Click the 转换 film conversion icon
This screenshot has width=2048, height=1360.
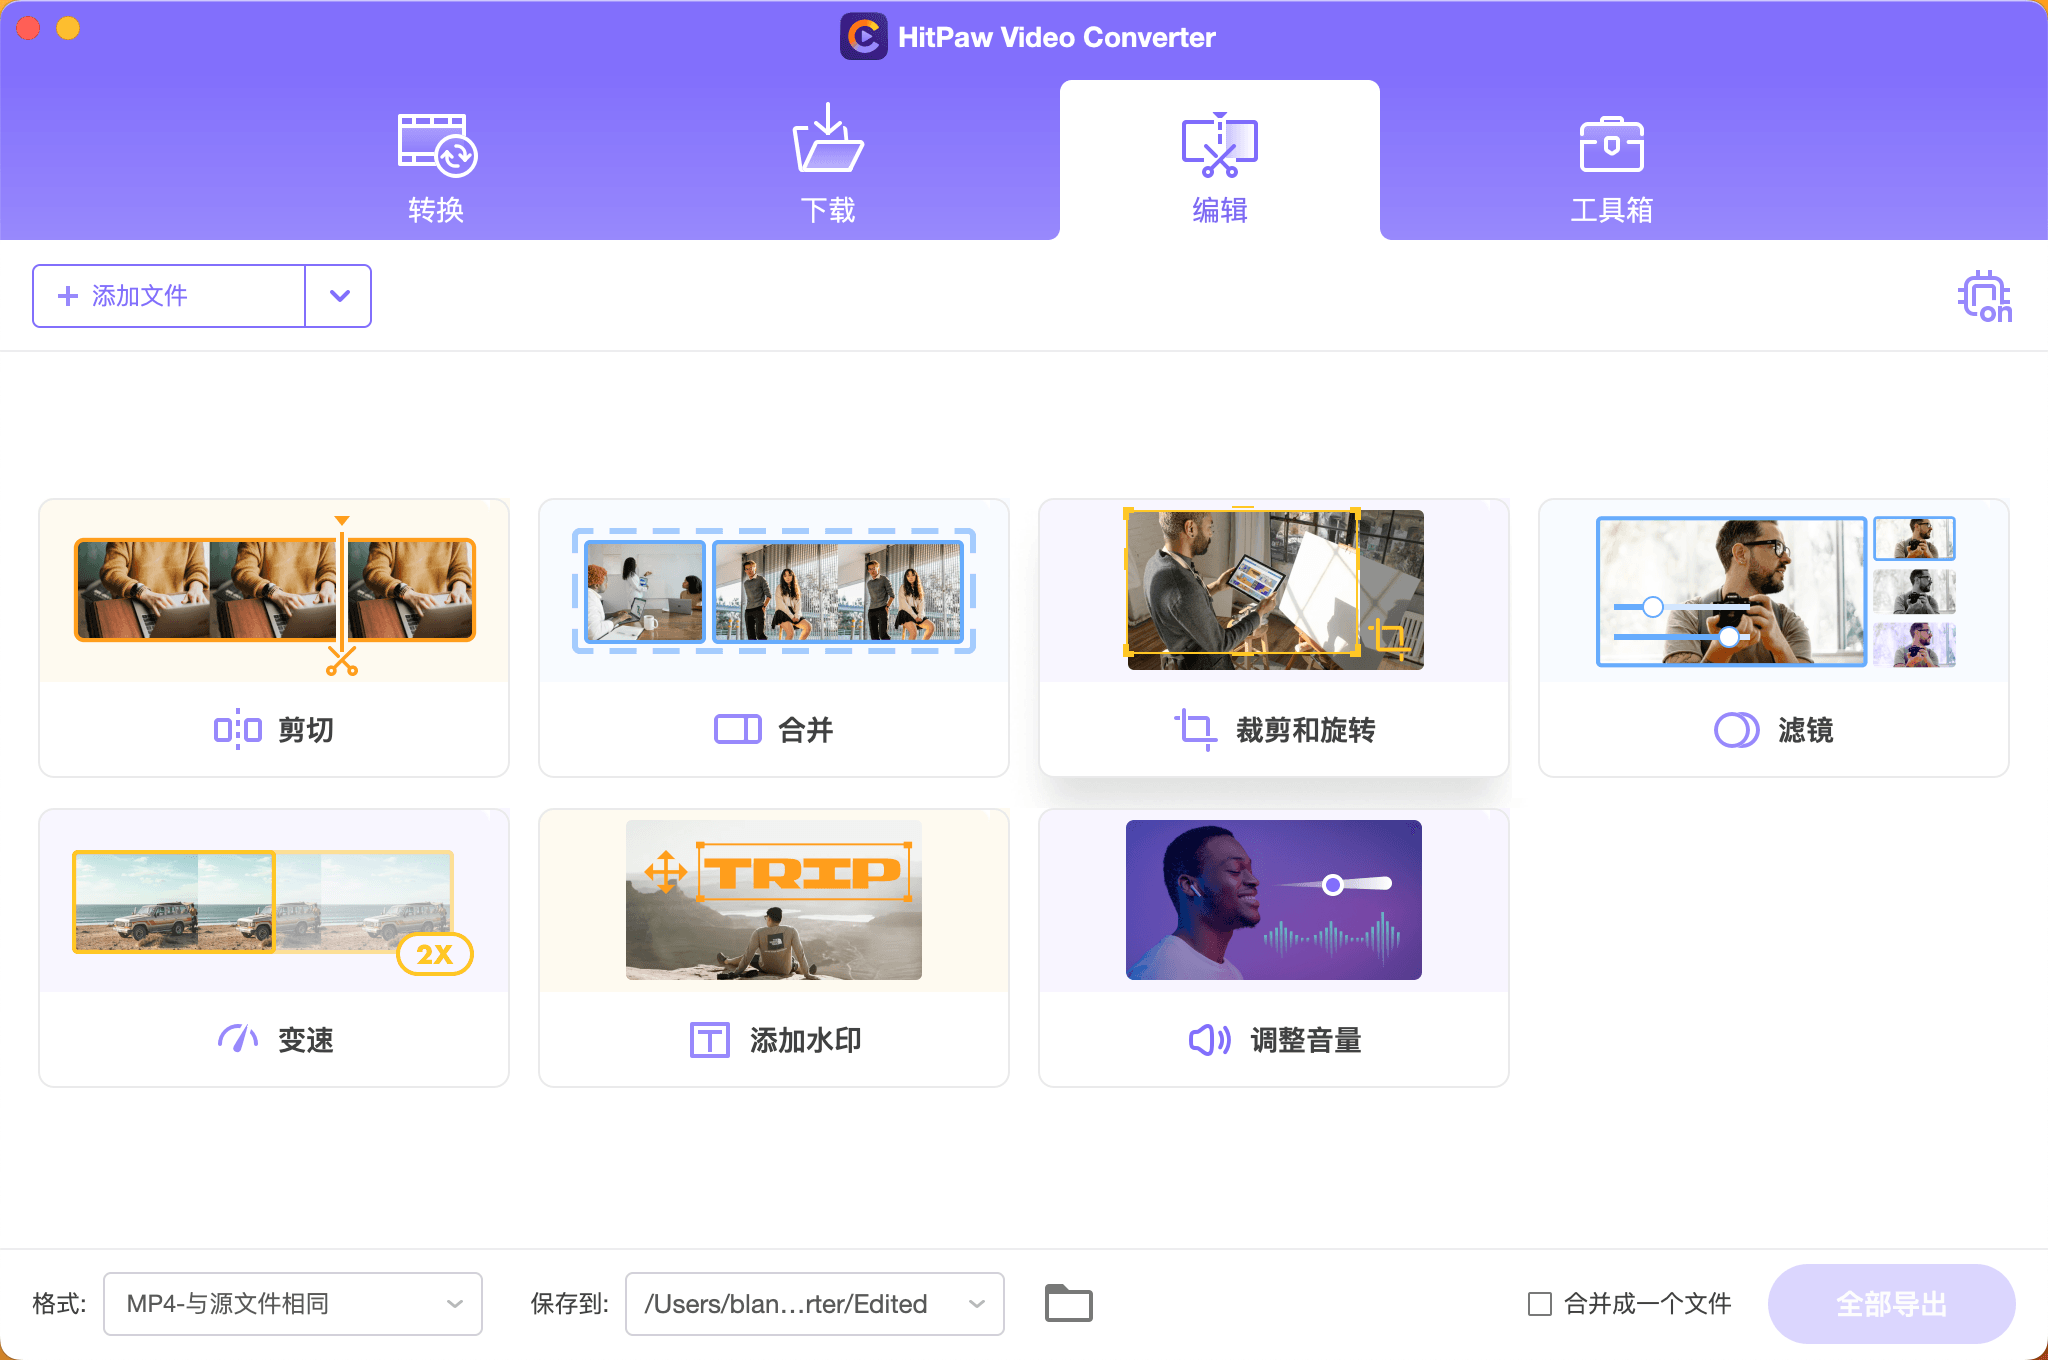point(437,145)
